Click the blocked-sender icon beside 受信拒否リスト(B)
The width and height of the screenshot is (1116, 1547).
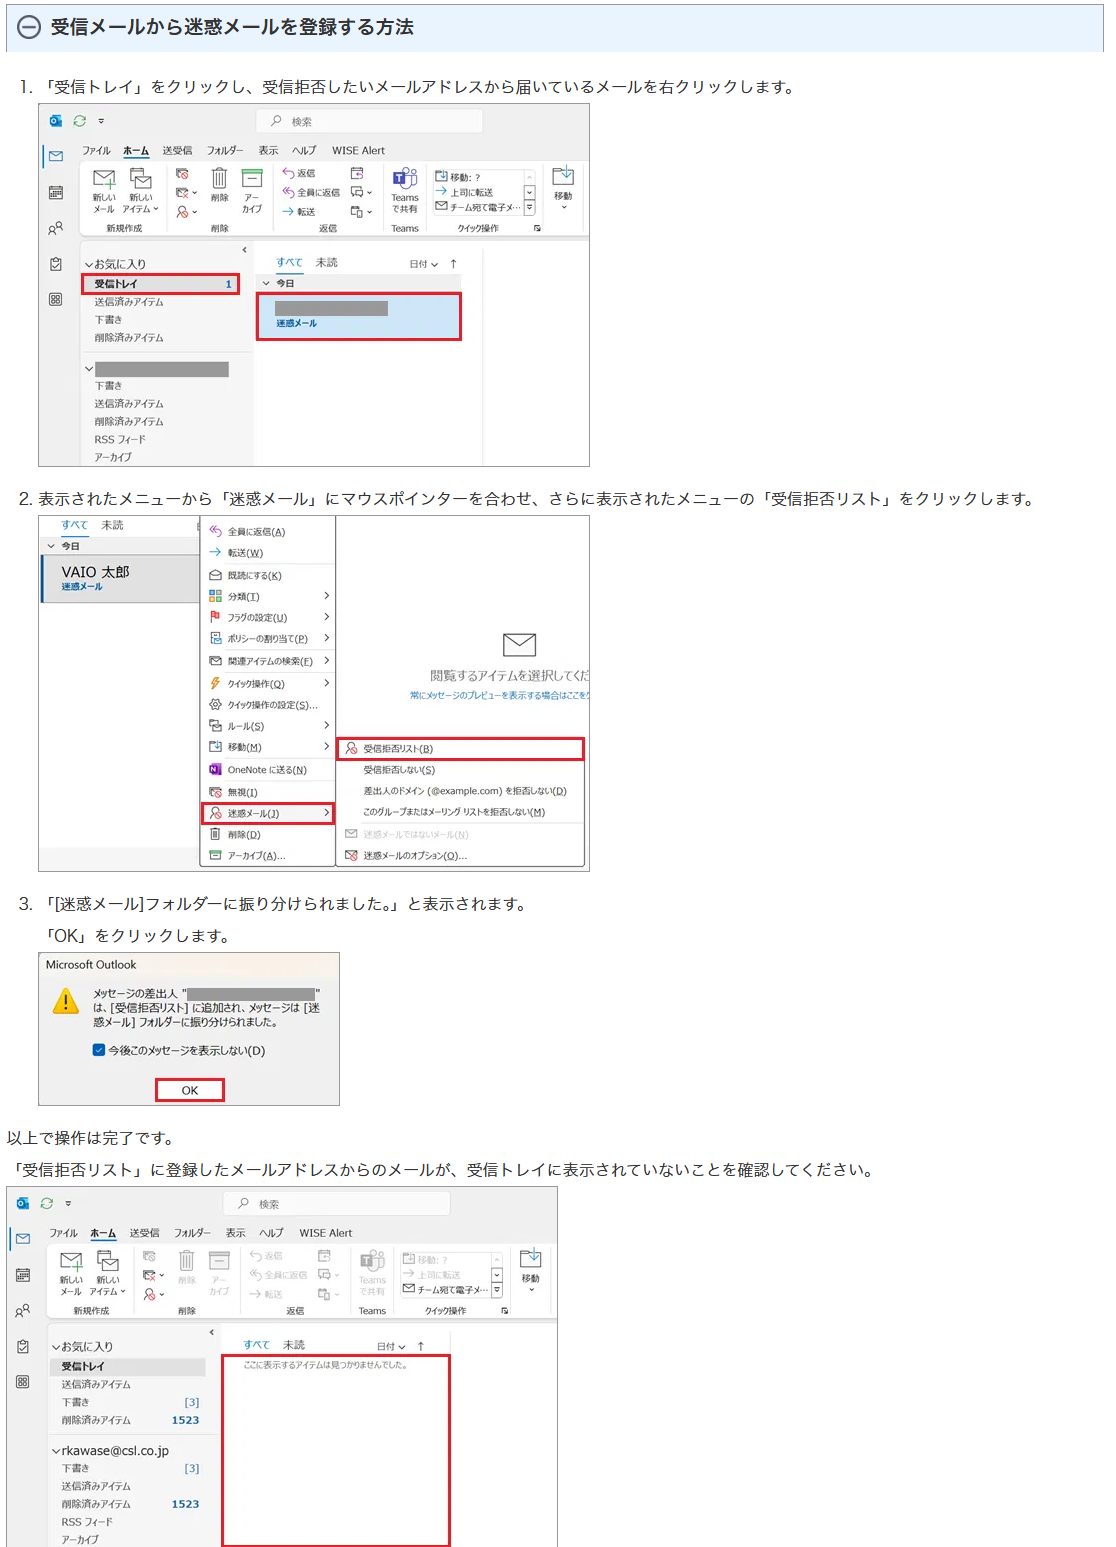pyautogui.click(x=351, y=748)
